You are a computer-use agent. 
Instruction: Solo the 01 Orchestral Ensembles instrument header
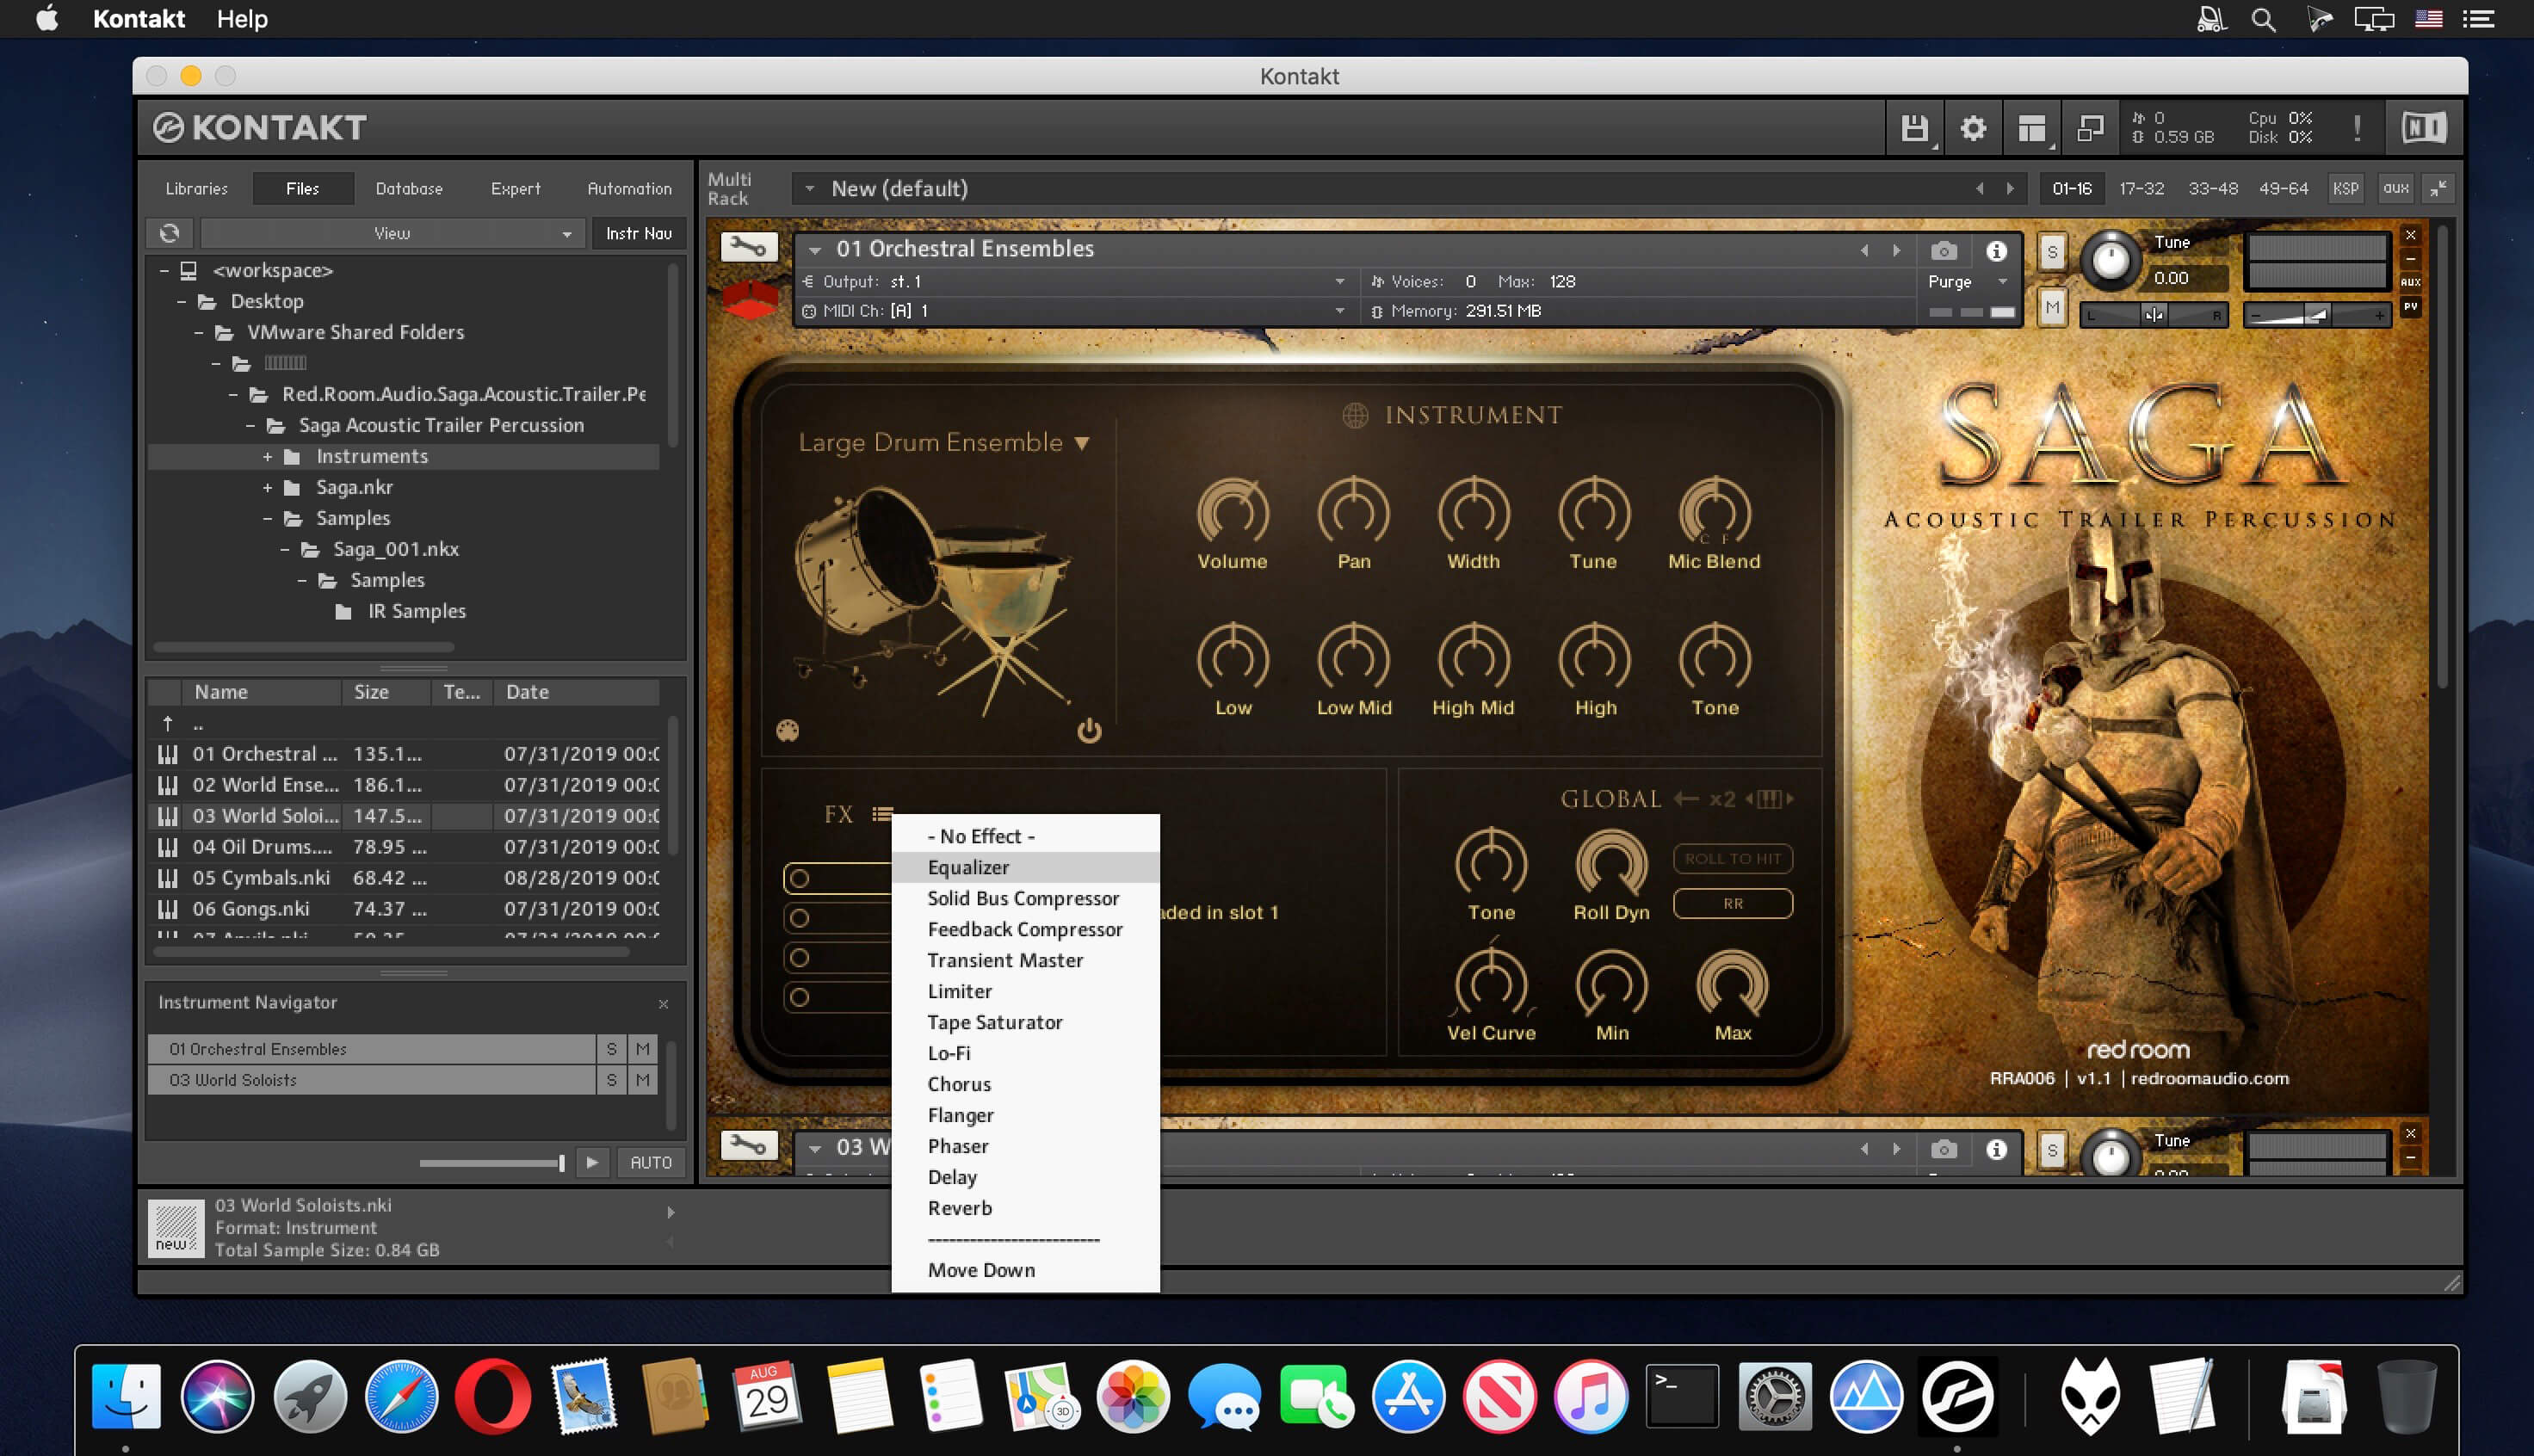(2052, 251)
